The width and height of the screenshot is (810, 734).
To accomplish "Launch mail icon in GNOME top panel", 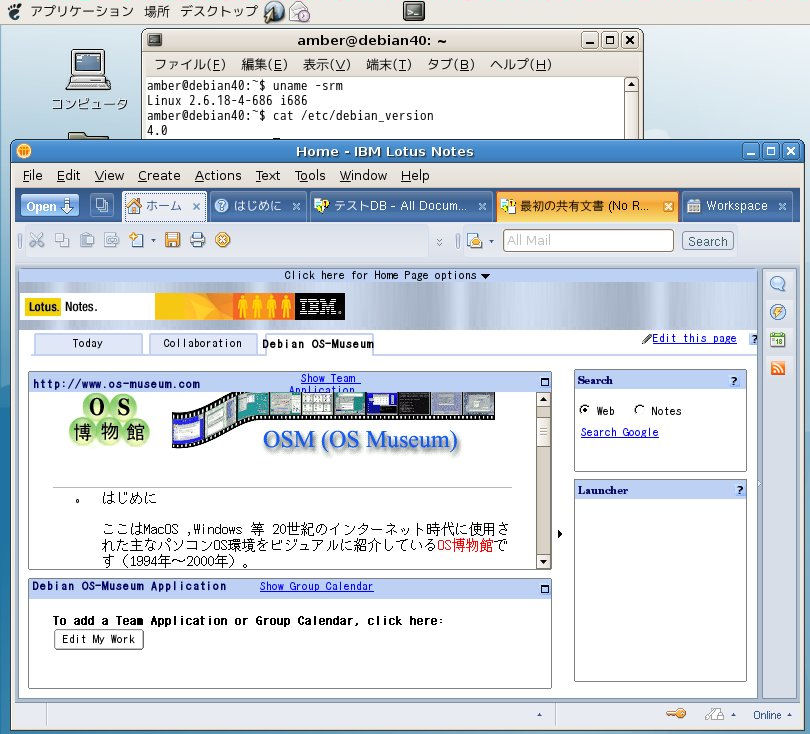I will [300, 11].
